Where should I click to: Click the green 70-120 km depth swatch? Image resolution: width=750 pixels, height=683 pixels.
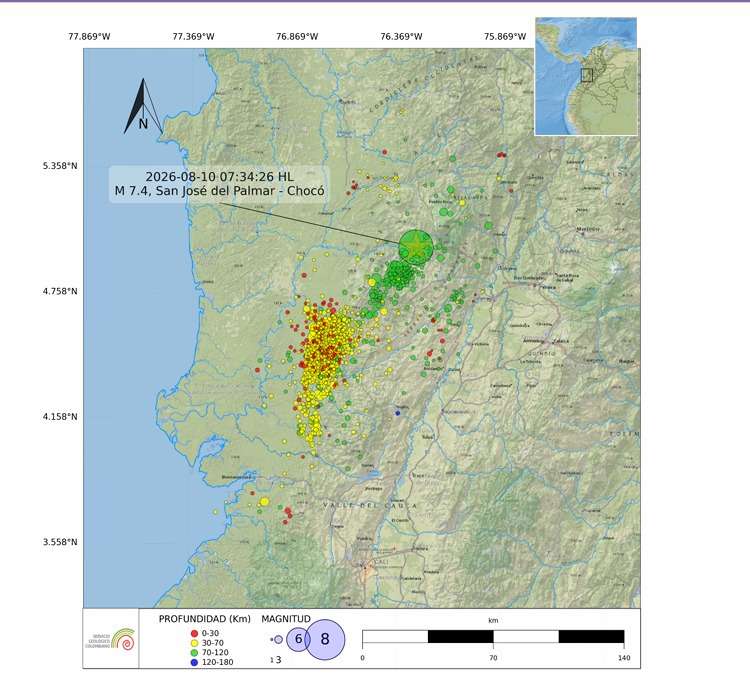194,652
